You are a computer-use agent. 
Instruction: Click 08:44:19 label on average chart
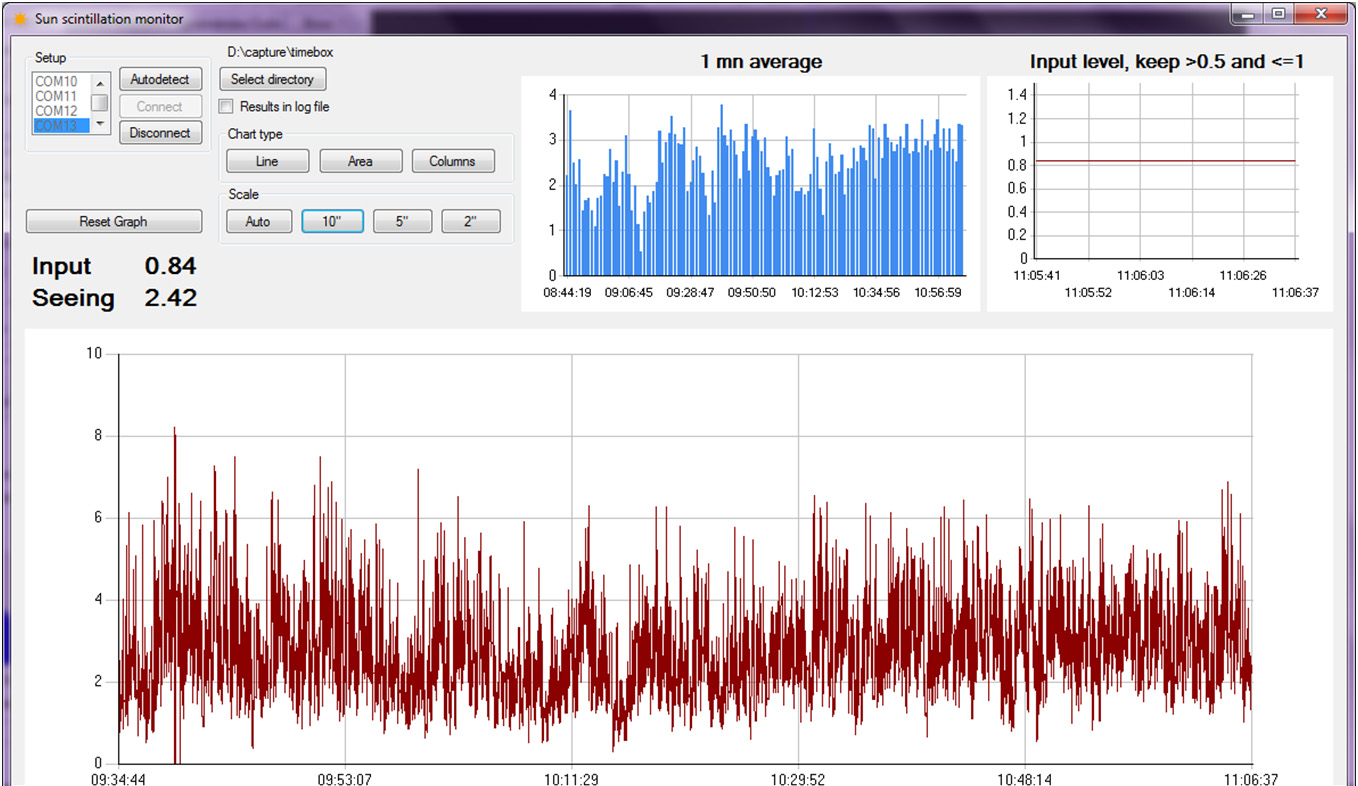tap(568, 294)
